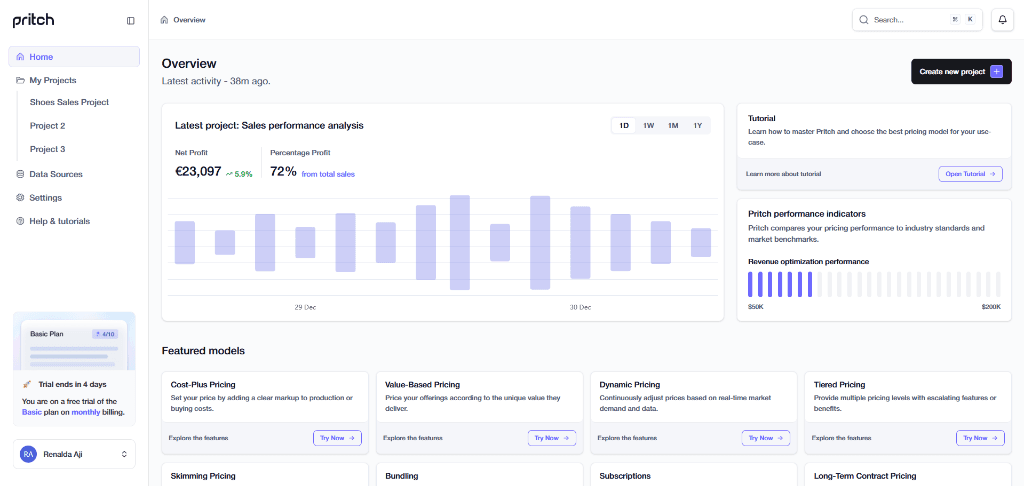The height and width of the screenshot is (486, 1024).
Task: Click the 'Pritch performance indicators' heading
Action: click(x=807, y=214)
